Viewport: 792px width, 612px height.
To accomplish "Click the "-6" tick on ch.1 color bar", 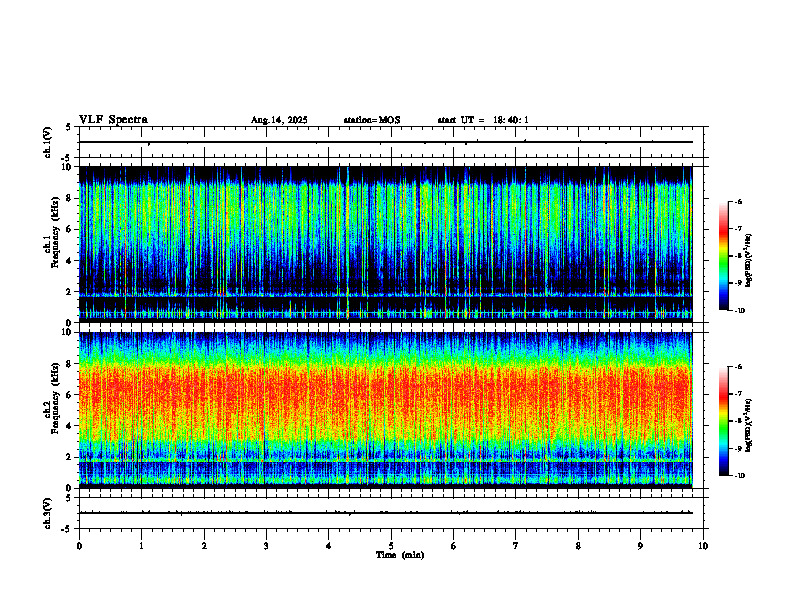I will tap(738, 201).
